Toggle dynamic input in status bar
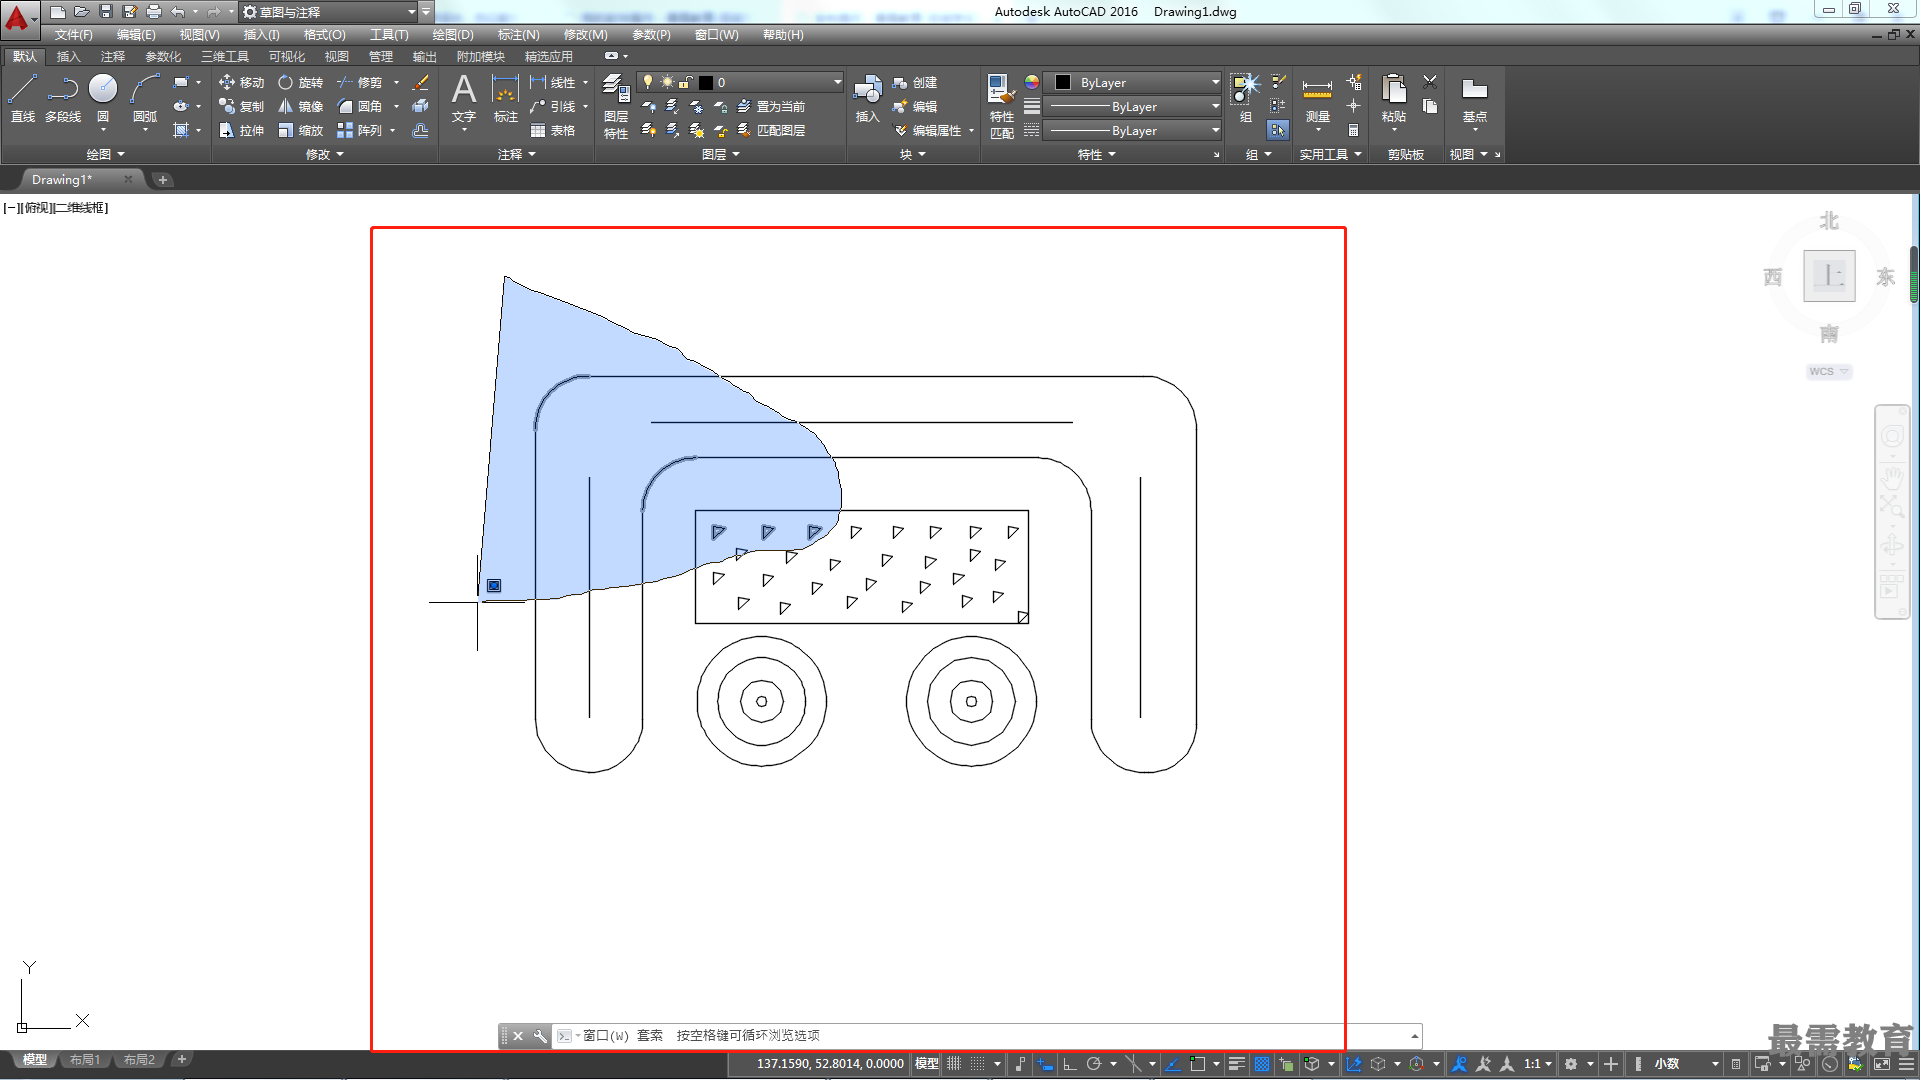This screenshot has width=1920, height=1080. 1045,1064
